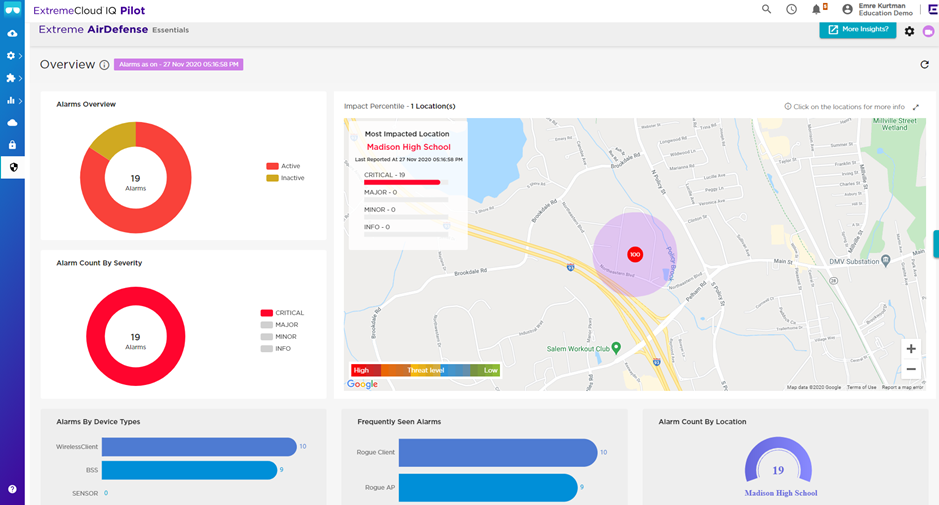Click the More Insights? button
Image resolution: width=939 pixels, height=505 pixels.
tap(858, 29)
